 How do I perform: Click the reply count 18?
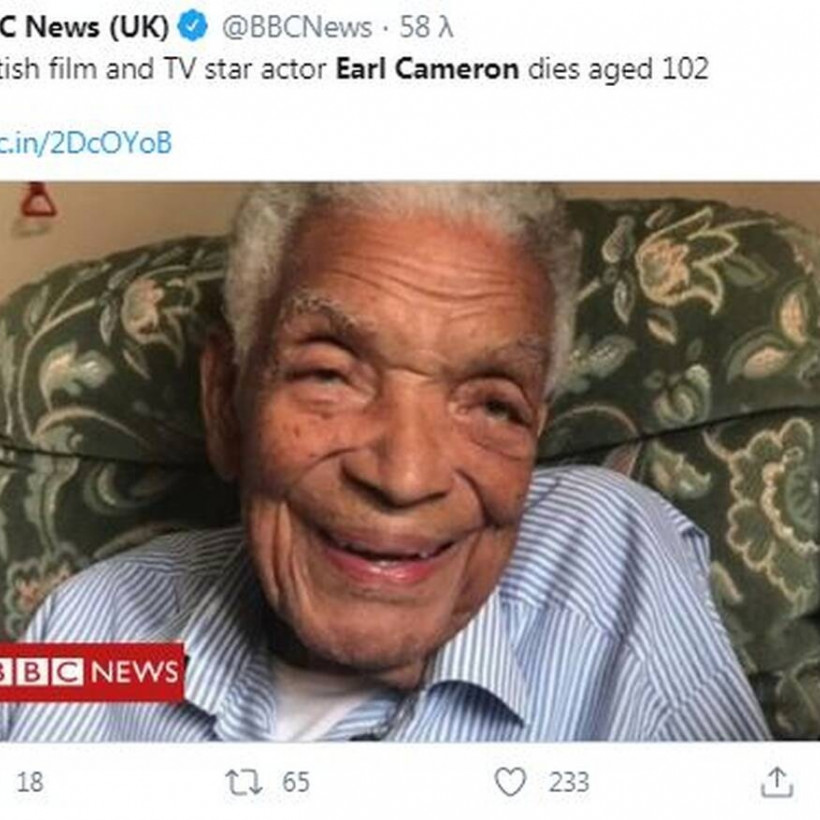(x=30, y=782)
